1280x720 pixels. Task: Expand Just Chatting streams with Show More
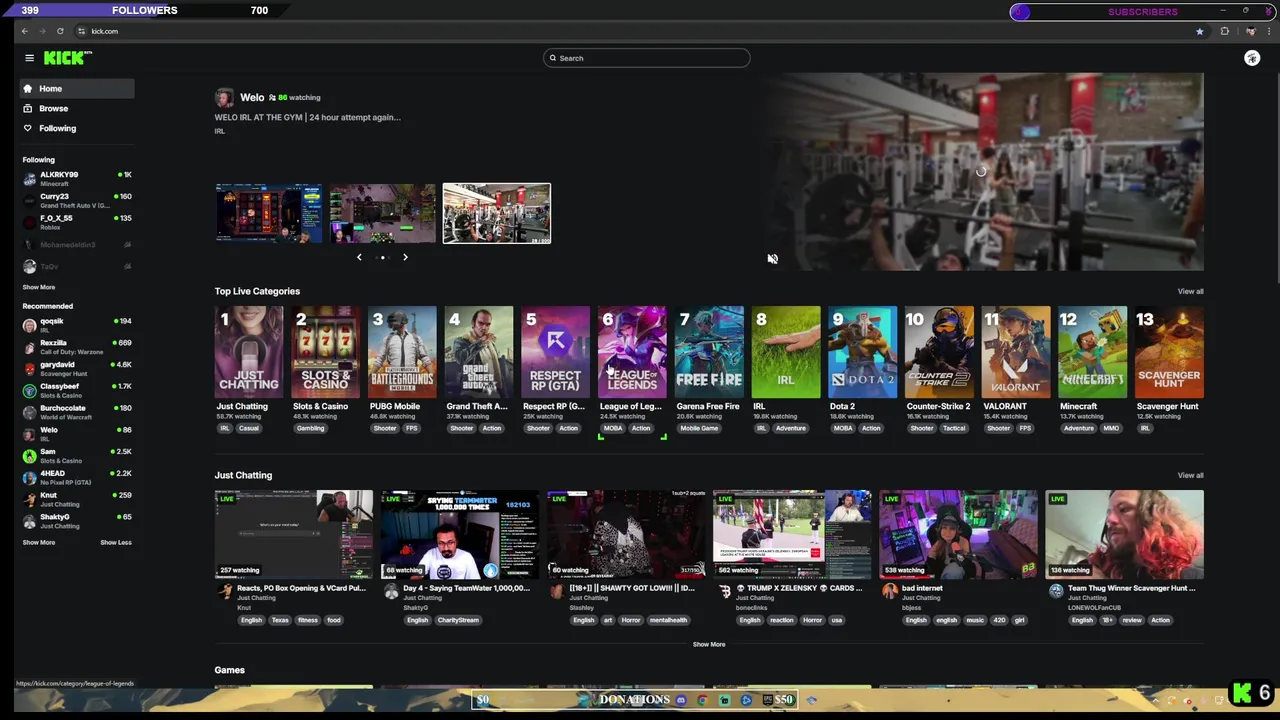coord(709,644)
